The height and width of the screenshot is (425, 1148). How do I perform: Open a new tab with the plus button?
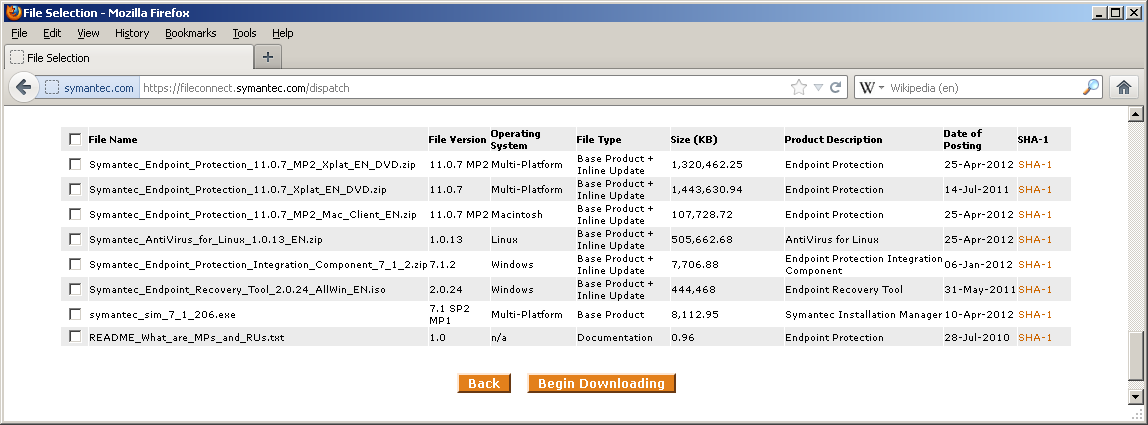point(268,57)
